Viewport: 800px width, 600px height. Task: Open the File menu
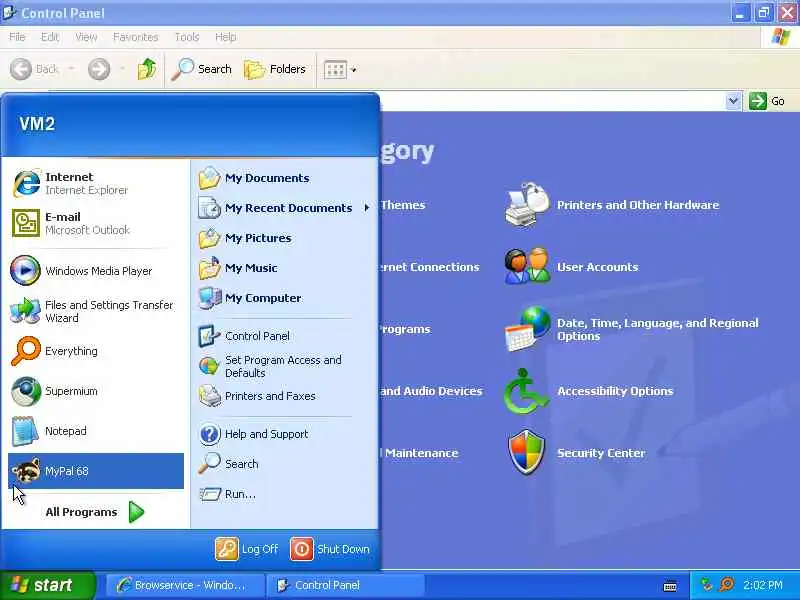pos(17,37)
